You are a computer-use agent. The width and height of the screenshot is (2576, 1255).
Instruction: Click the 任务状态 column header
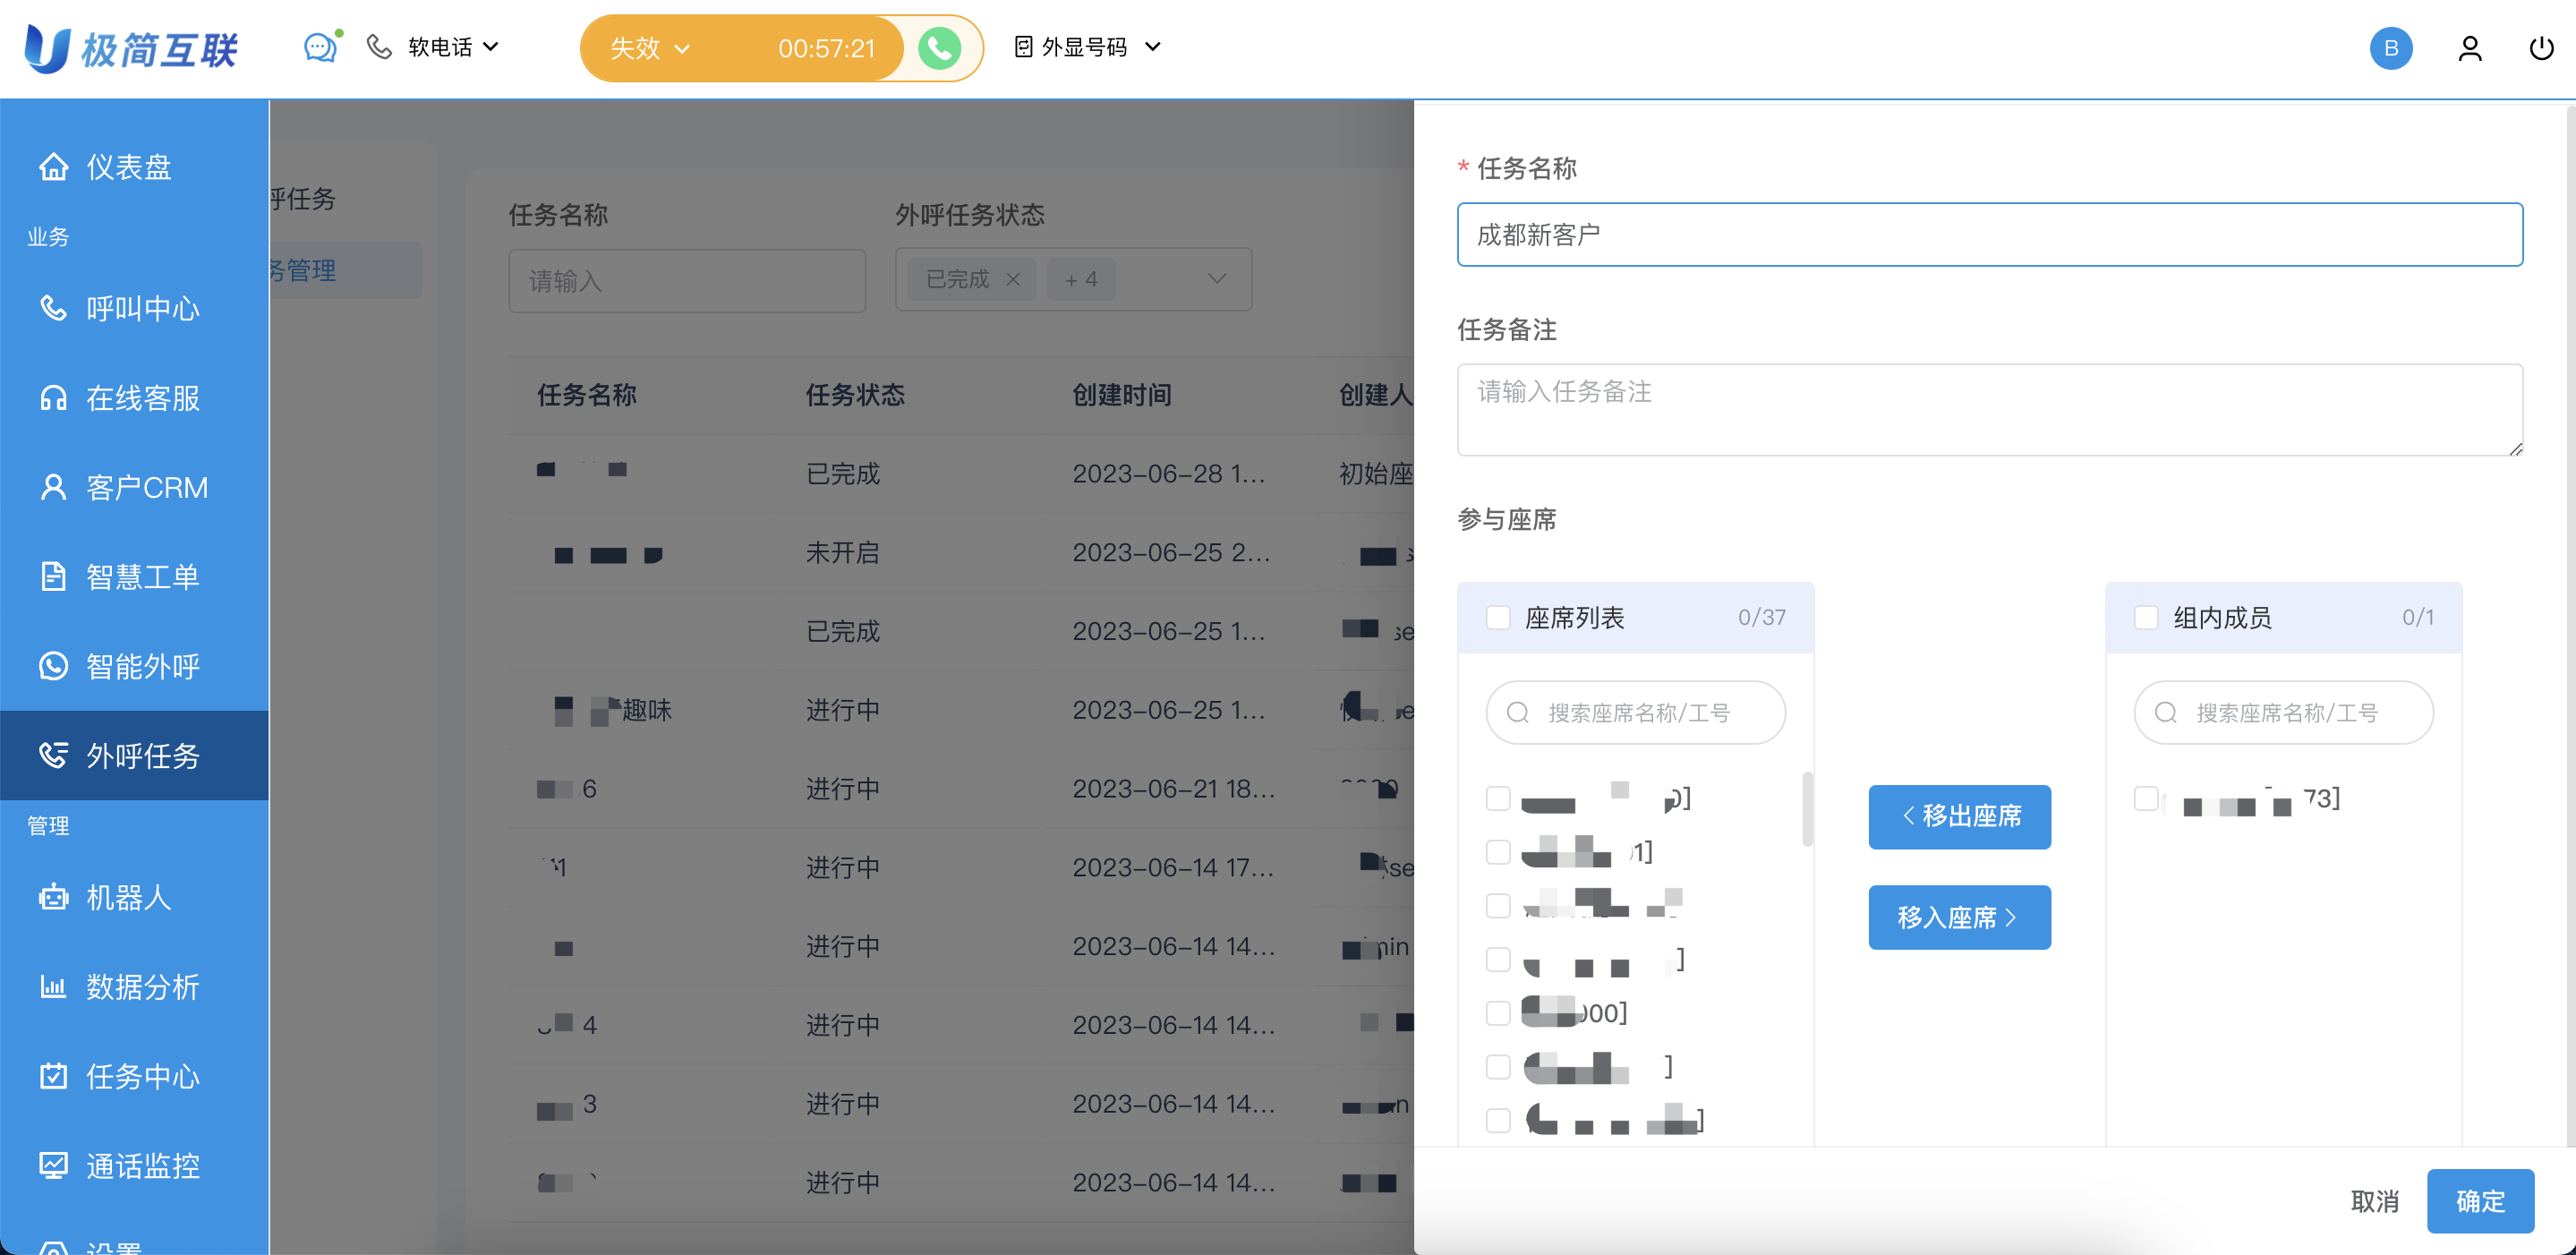tap(855, 395)
